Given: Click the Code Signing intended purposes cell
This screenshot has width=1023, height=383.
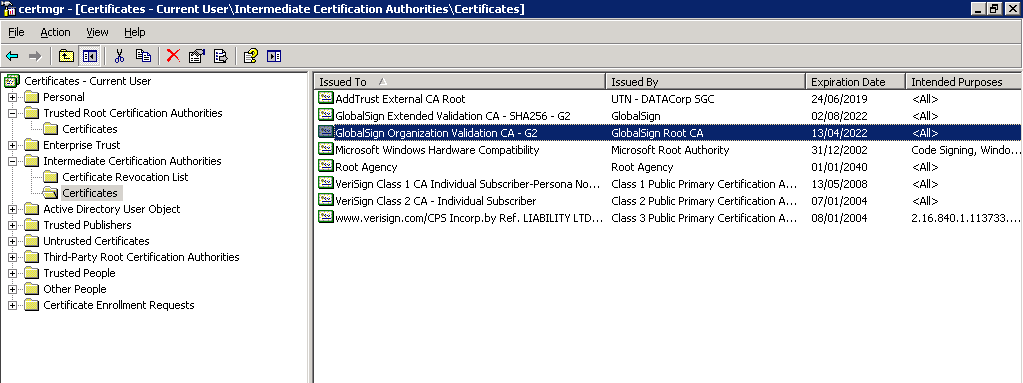Looking at the screenshot, I should click(966, 150).
